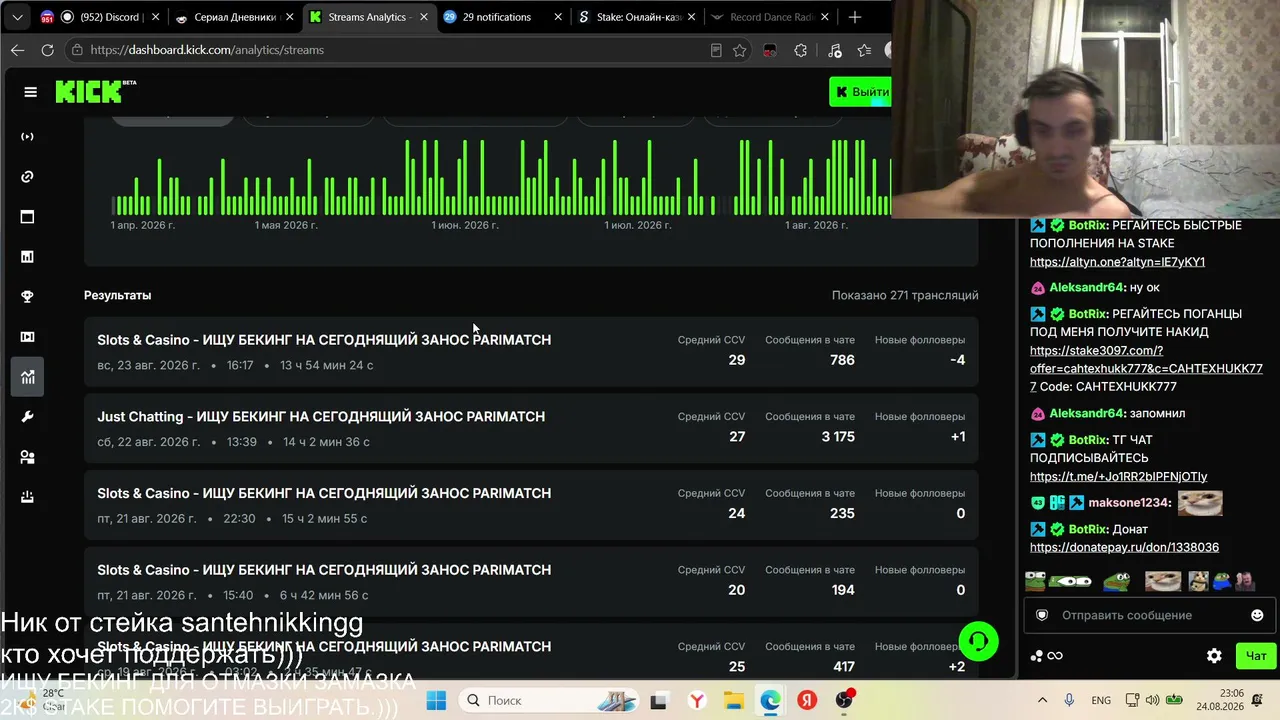Open the 21 авг. 15:40 Slots & Casino stream
This screenshot has width=1280, height=720.
tap(531, 582)
